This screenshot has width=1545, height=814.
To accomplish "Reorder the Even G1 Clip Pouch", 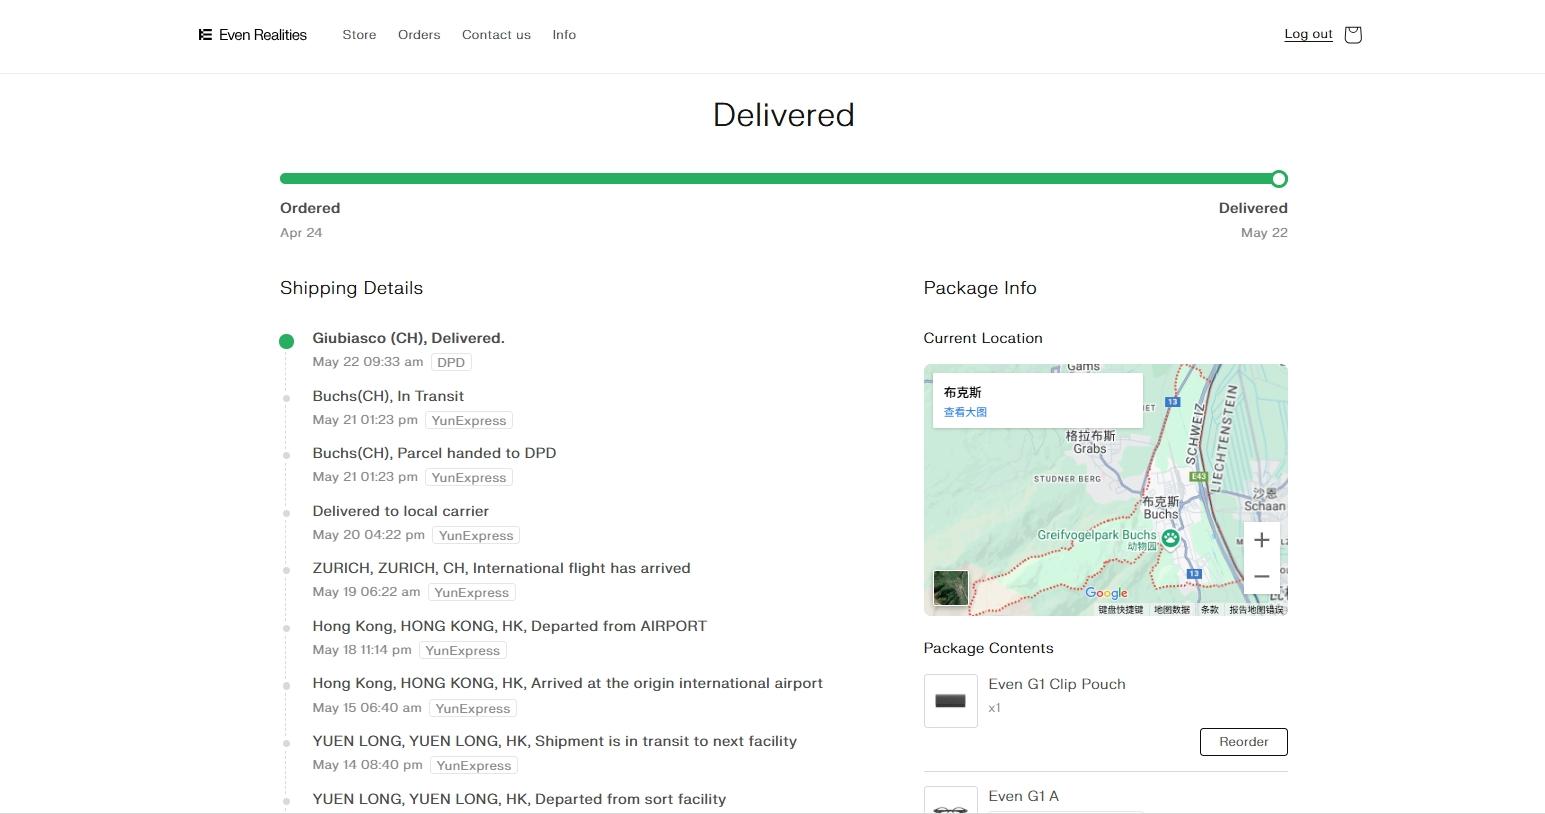I will click(1243, 742).
